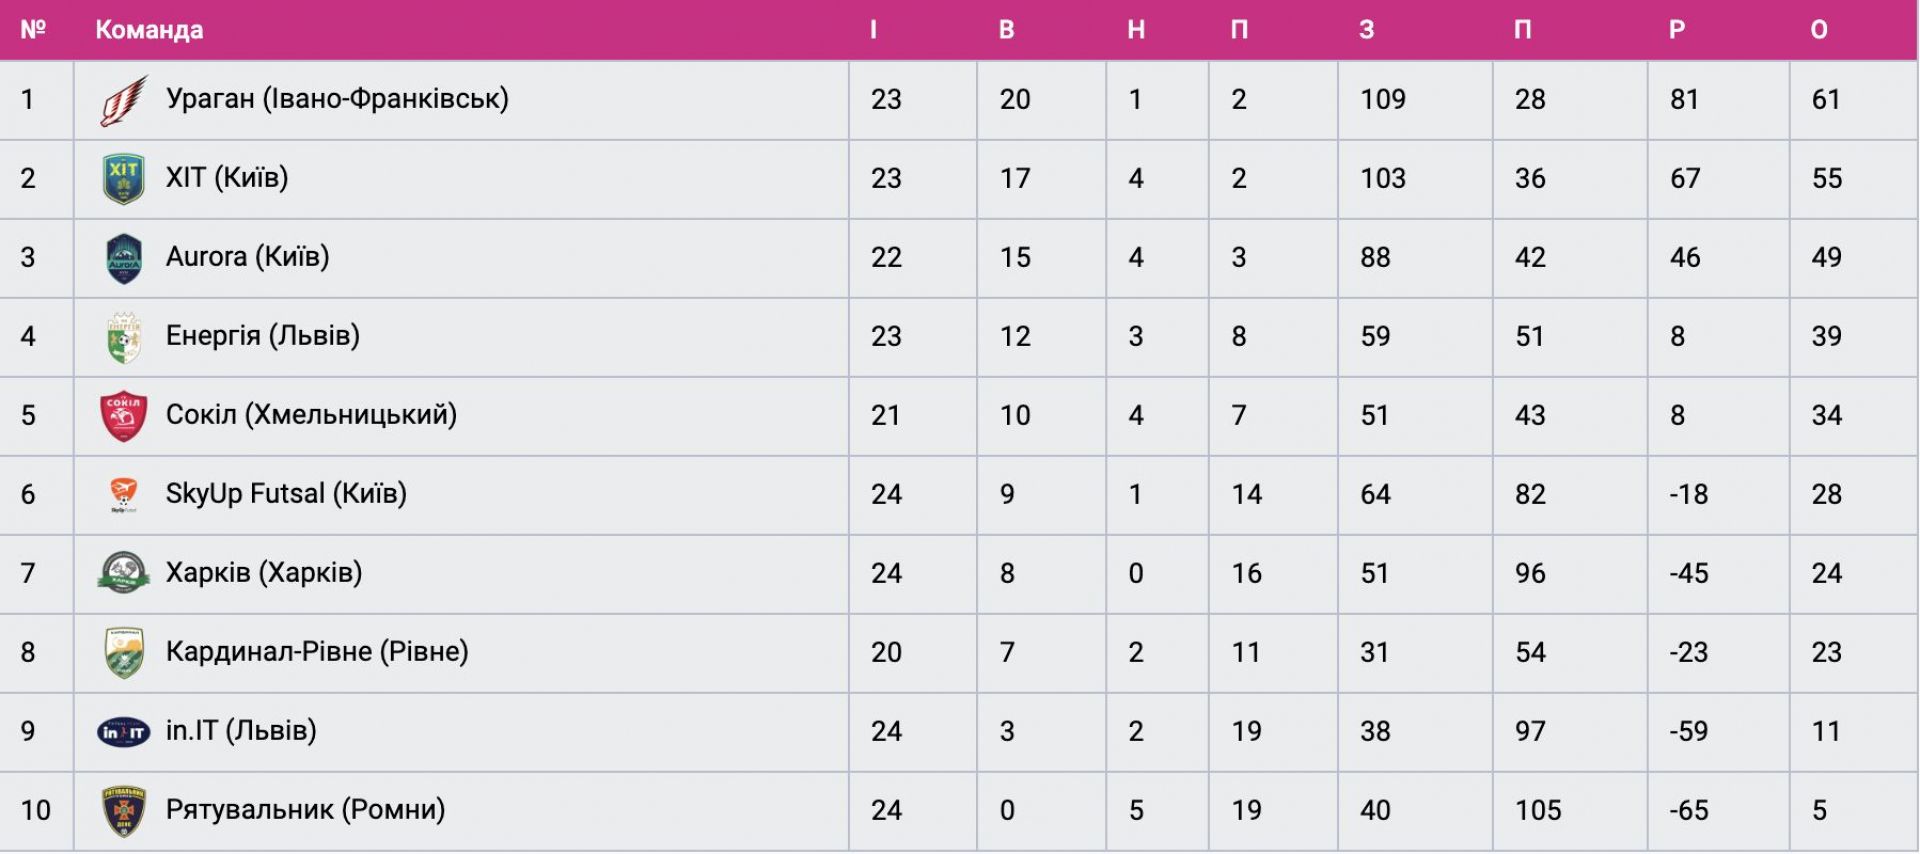Open the SkyUp Futsal (Київ) team name
This screenshot has width=1920, height=854.
click(x=286, y=494)
